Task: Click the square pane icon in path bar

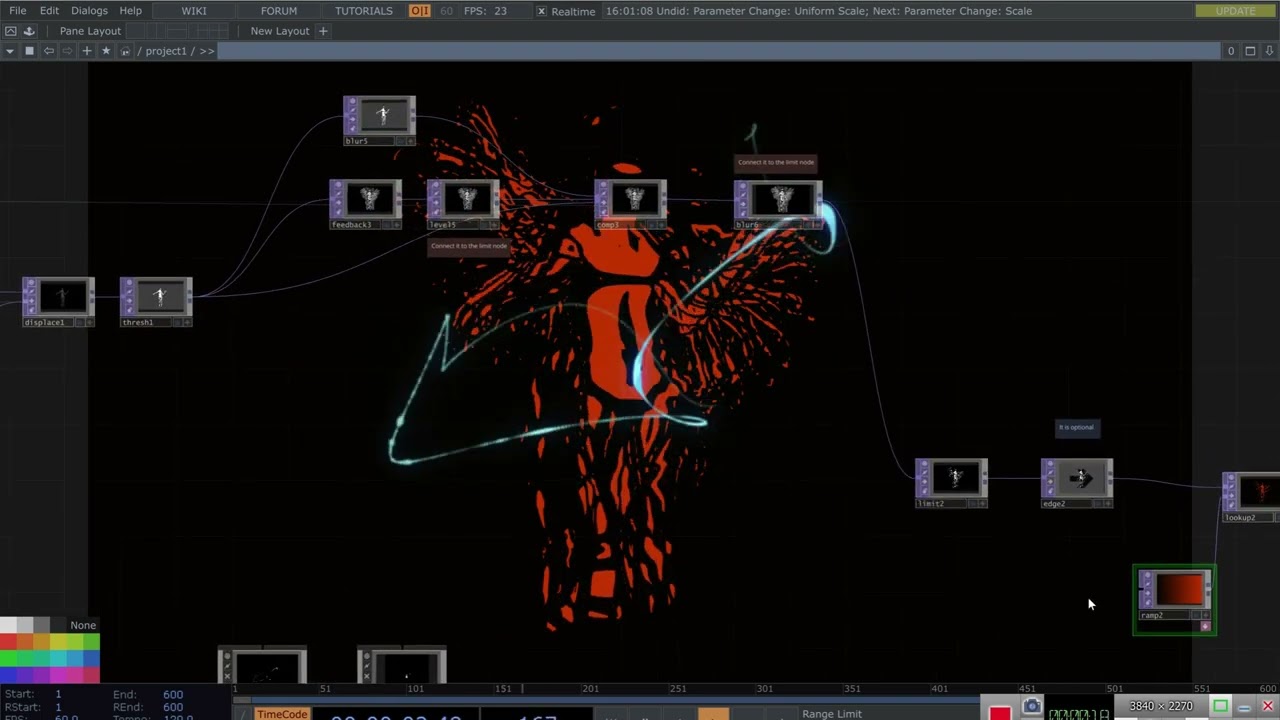Action: 29,51
